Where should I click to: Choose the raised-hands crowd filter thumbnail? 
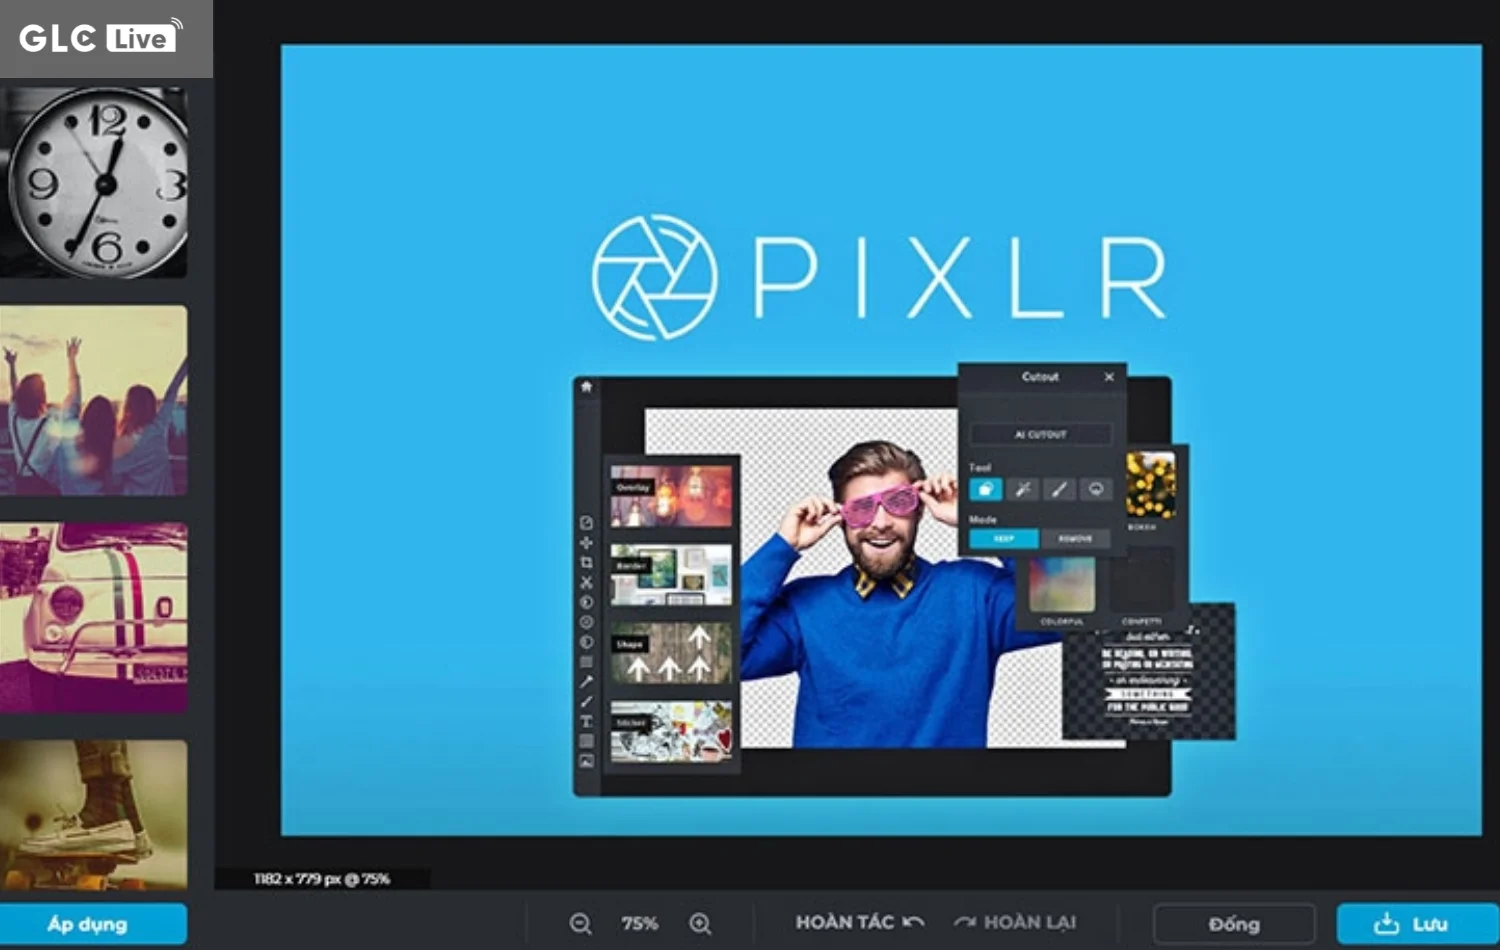pyautogui.click(x=93, y=400)
